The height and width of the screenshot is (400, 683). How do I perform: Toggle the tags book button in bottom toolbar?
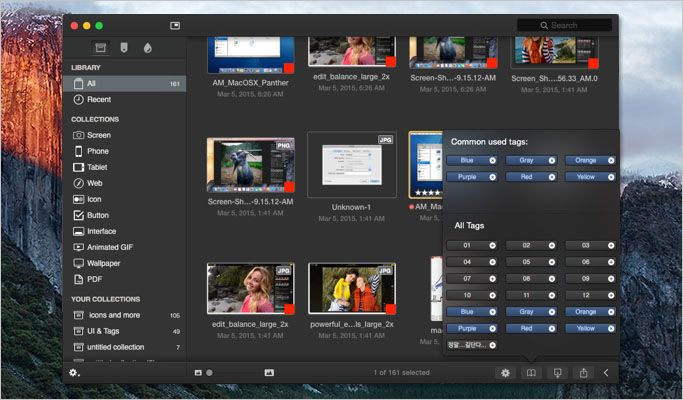point(531,373)
